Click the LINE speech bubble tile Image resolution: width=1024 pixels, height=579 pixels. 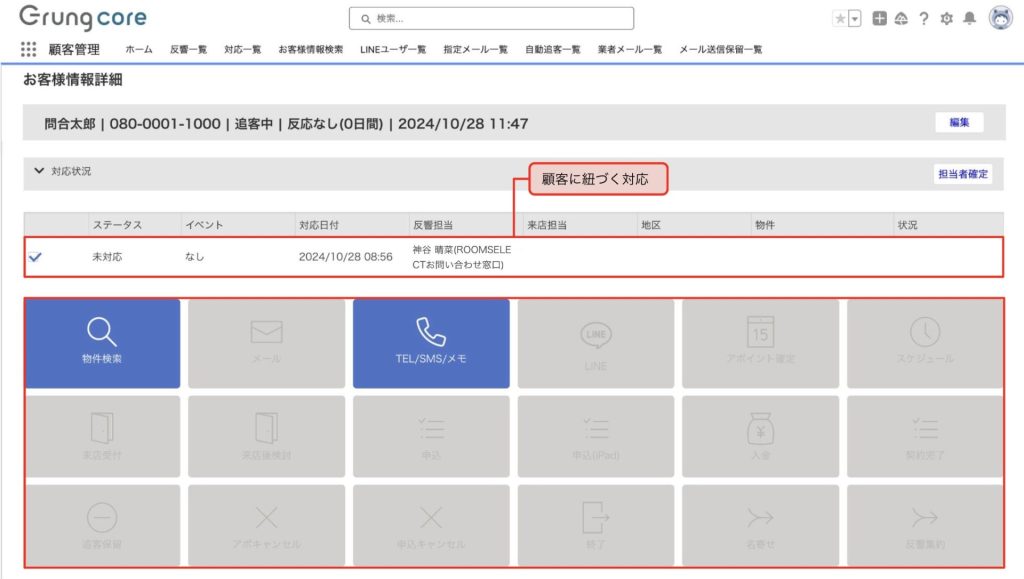pyautogui.click(x=595, y=343)
